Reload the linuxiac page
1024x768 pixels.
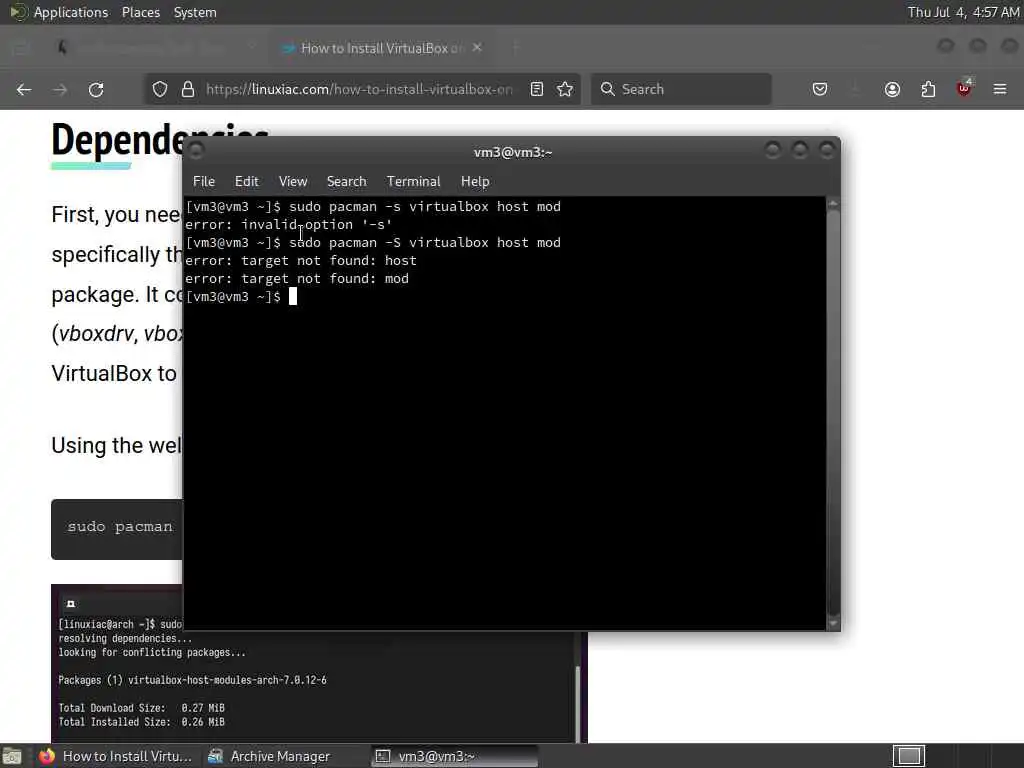(96, 89)
